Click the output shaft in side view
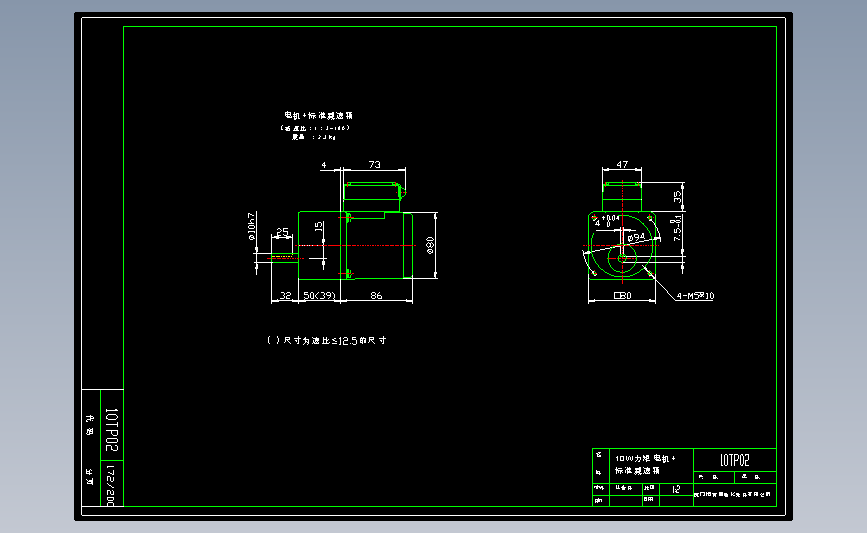Viewport: 867px width, 533px height. click(x=285, y=257)
